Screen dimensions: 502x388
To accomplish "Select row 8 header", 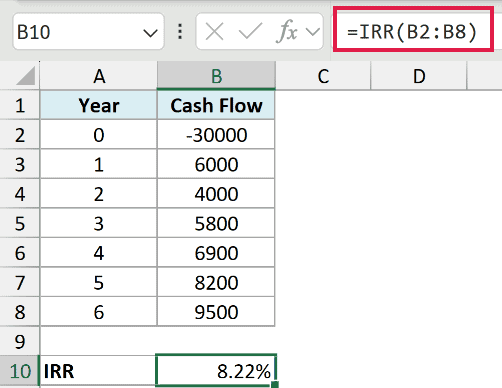I will coord(20,312).
